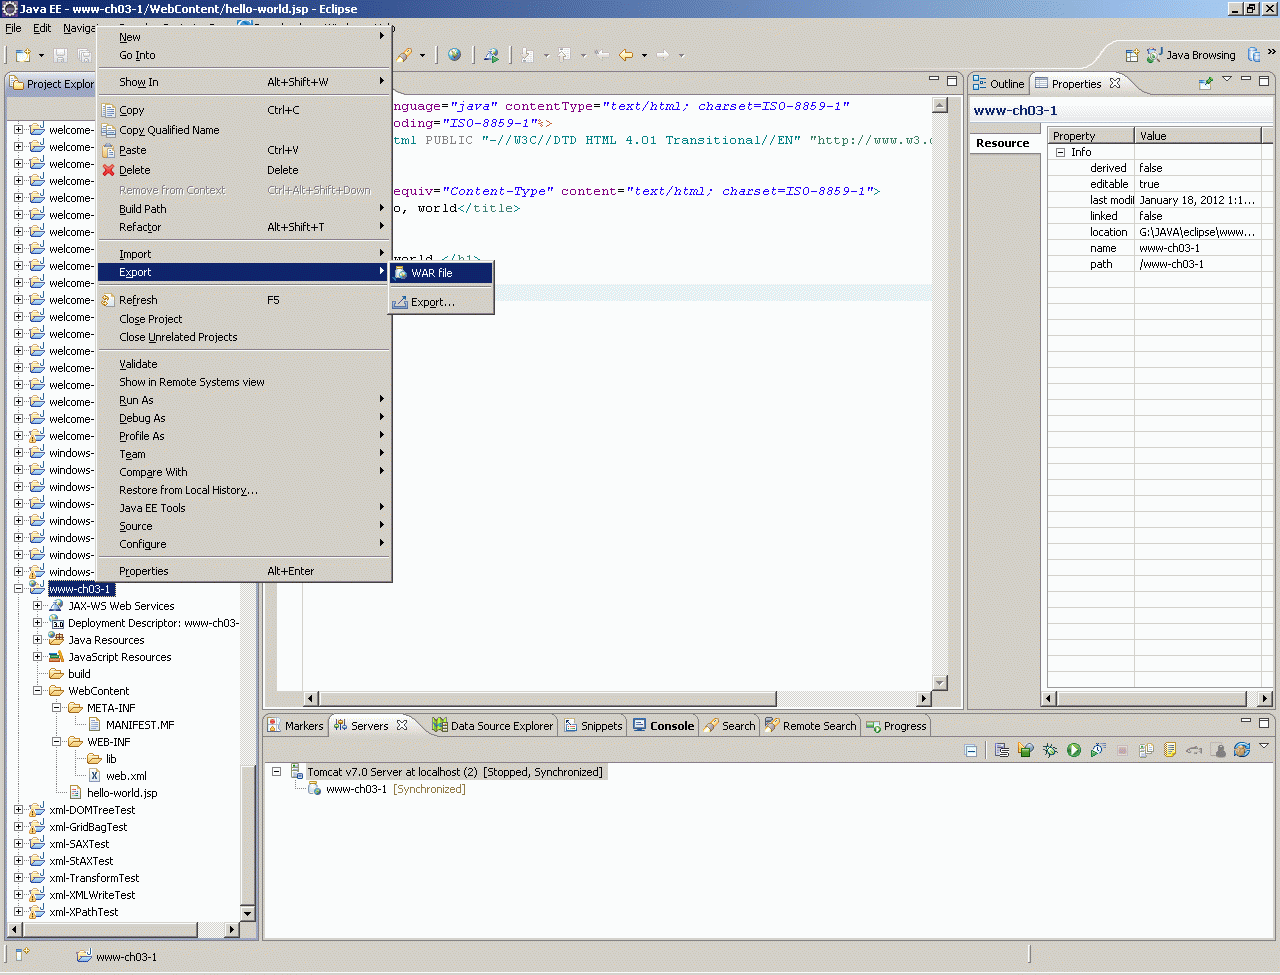Open the web browser globe icon in toolbar
The image size is (1280, 975).
tap(454, 55)
